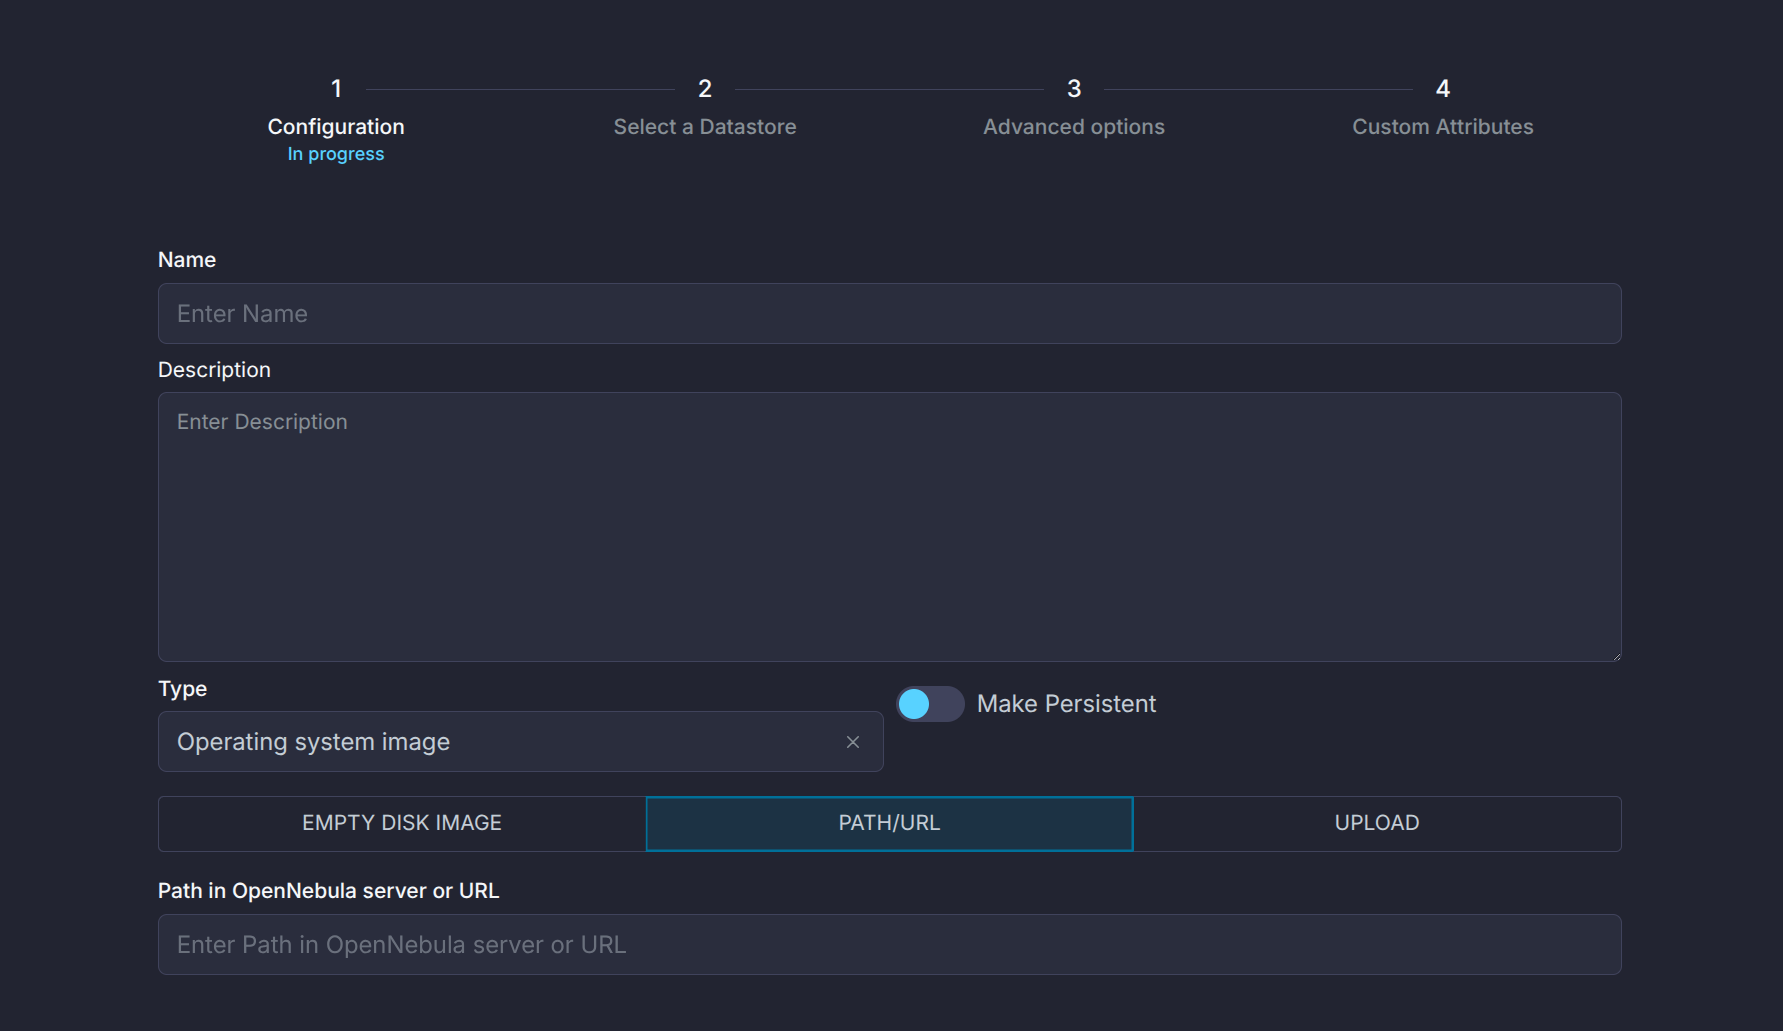Go to step 2 Select a Datastore
The image size is (1783, 1031).
pyautogui.click(x=705, y=108)
